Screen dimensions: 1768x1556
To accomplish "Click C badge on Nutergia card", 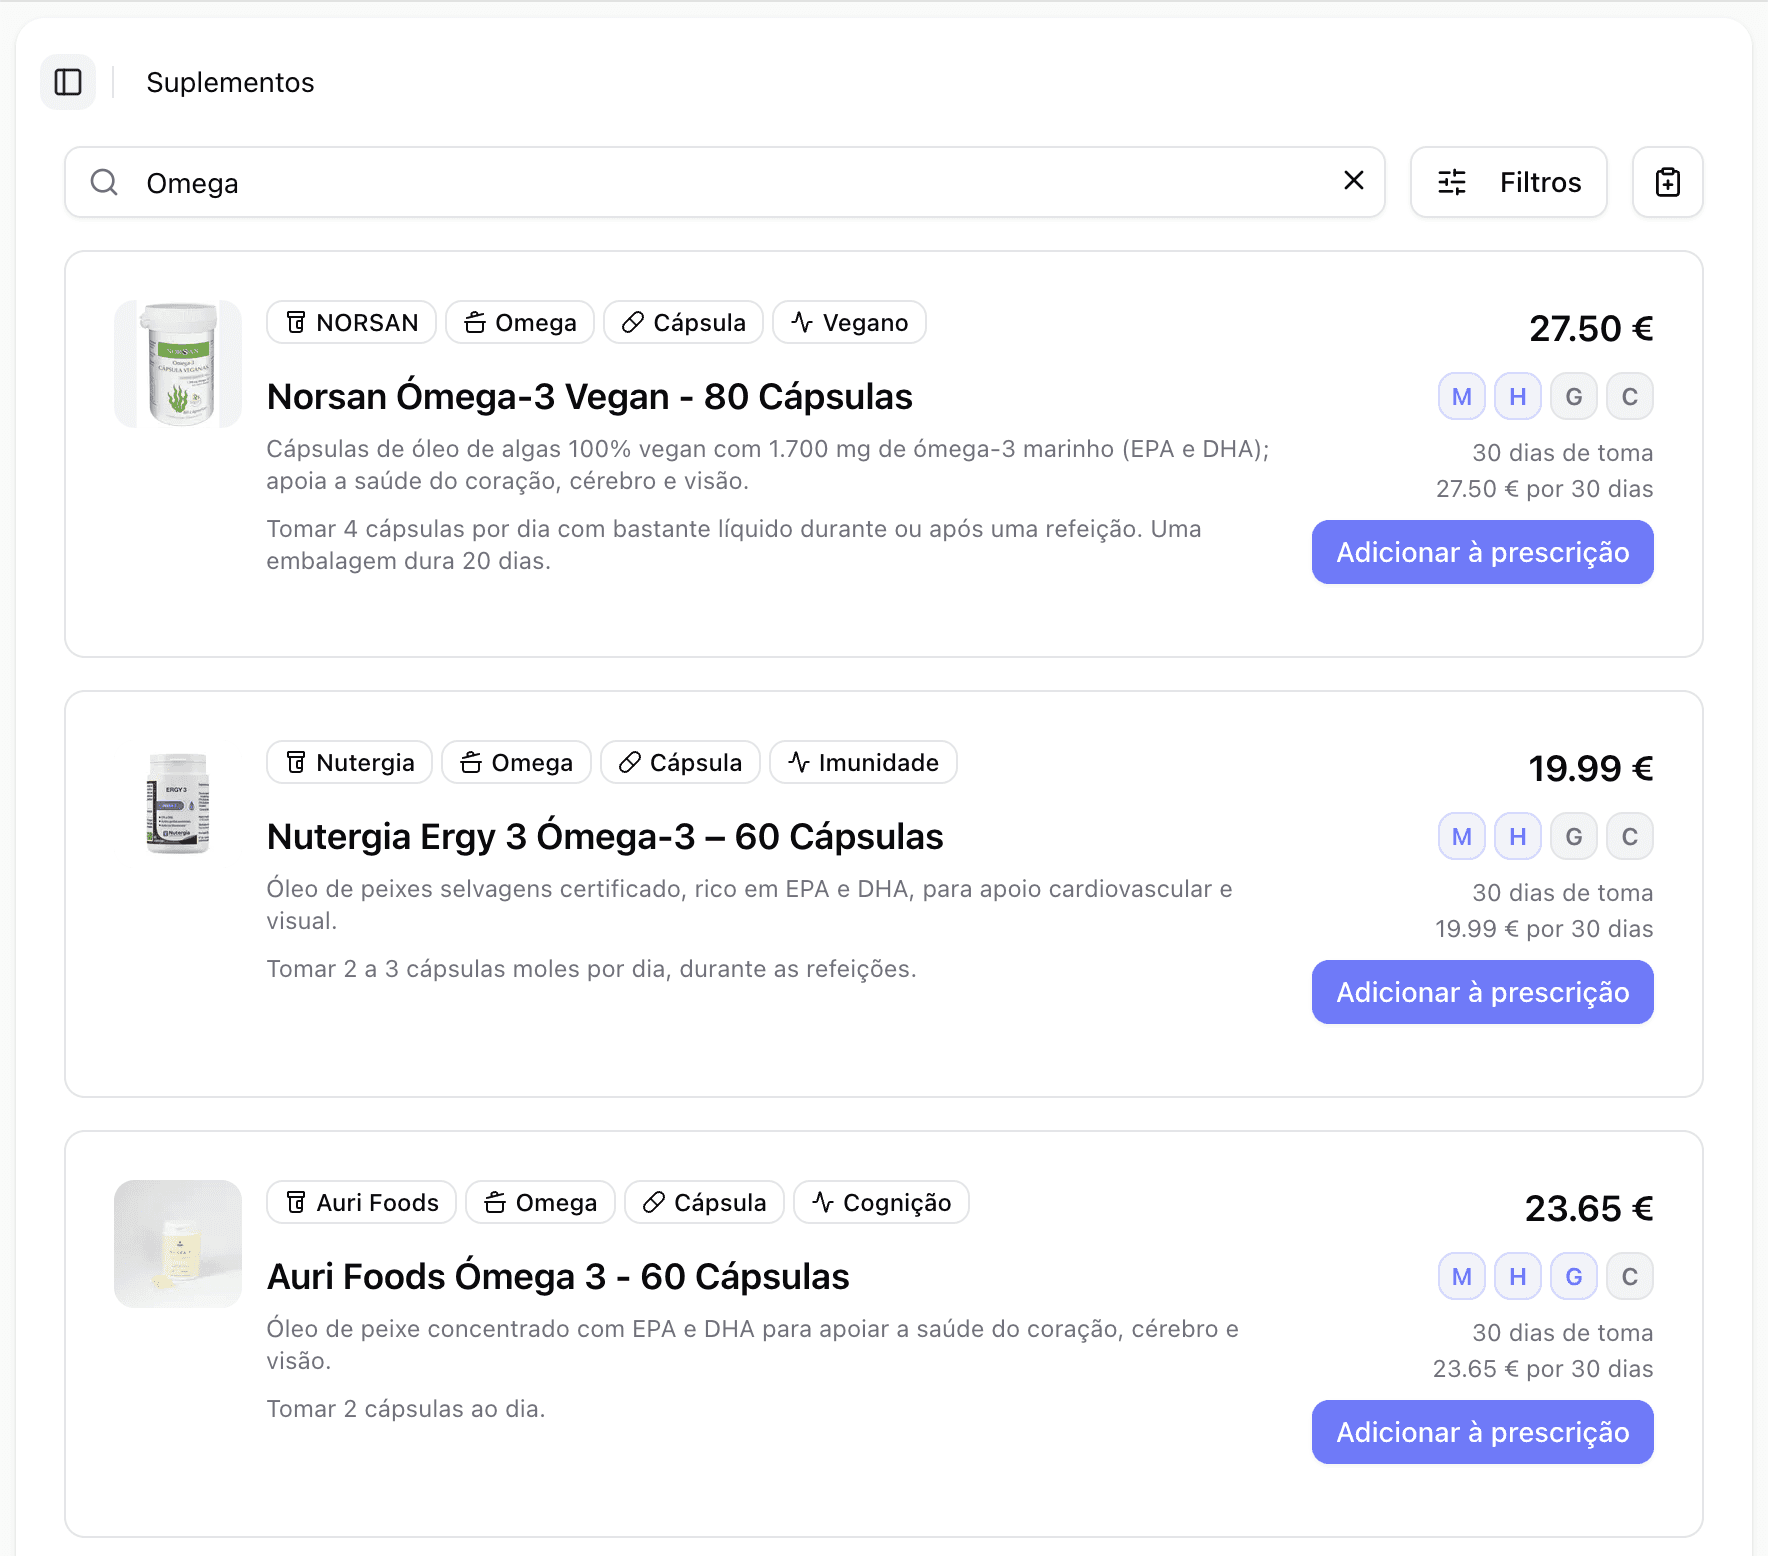I will (x=1629, y=836).
